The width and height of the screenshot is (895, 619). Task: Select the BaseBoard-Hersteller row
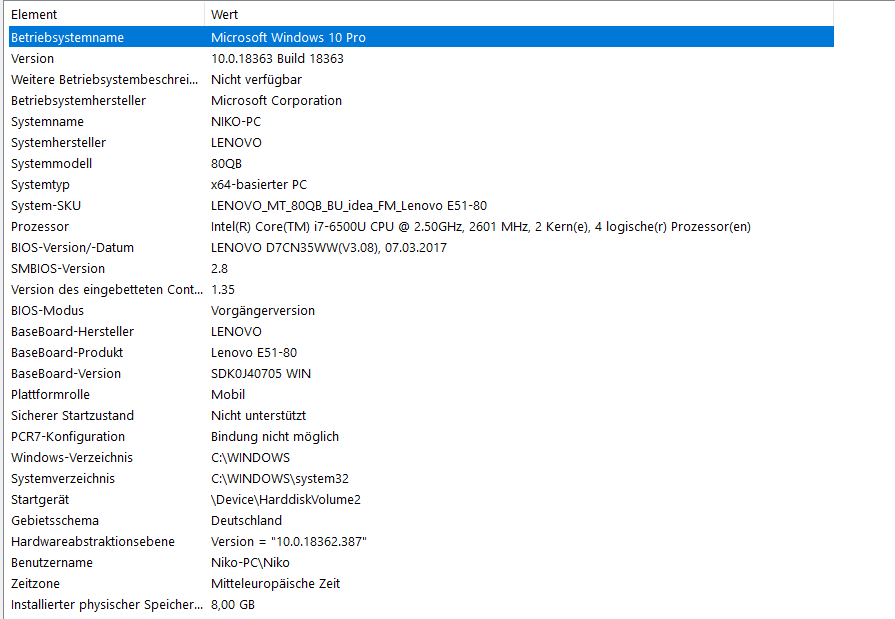click(421, 332)
